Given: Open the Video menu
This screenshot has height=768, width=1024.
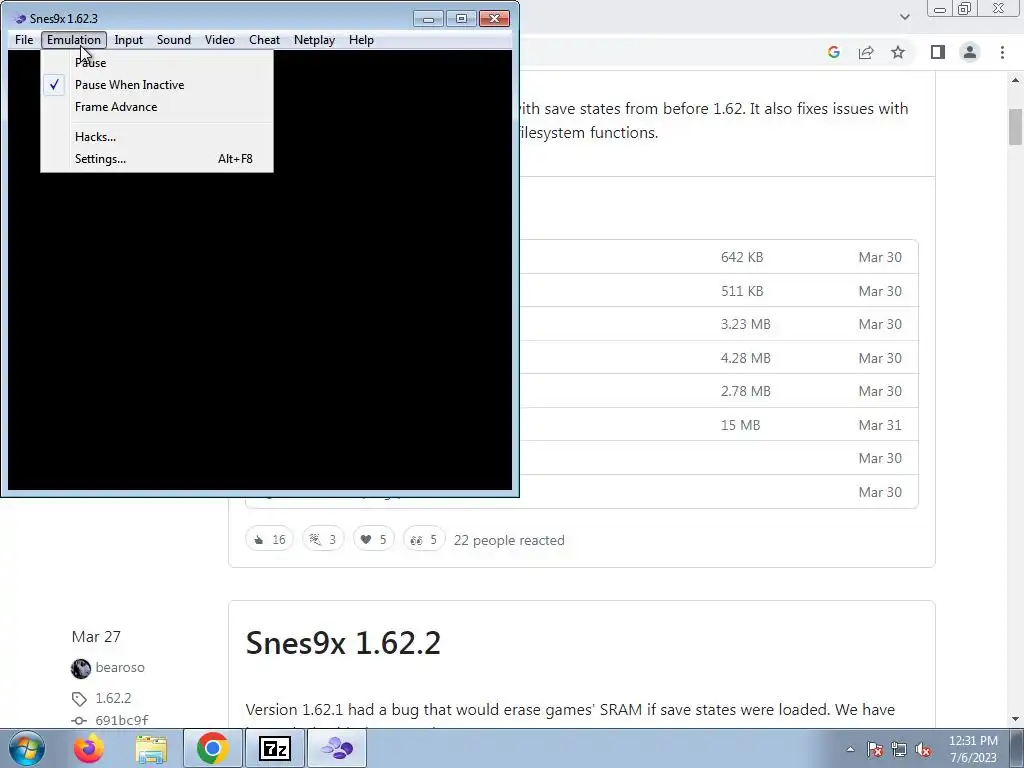Looking at the screenshot, I should pos(219,40).
